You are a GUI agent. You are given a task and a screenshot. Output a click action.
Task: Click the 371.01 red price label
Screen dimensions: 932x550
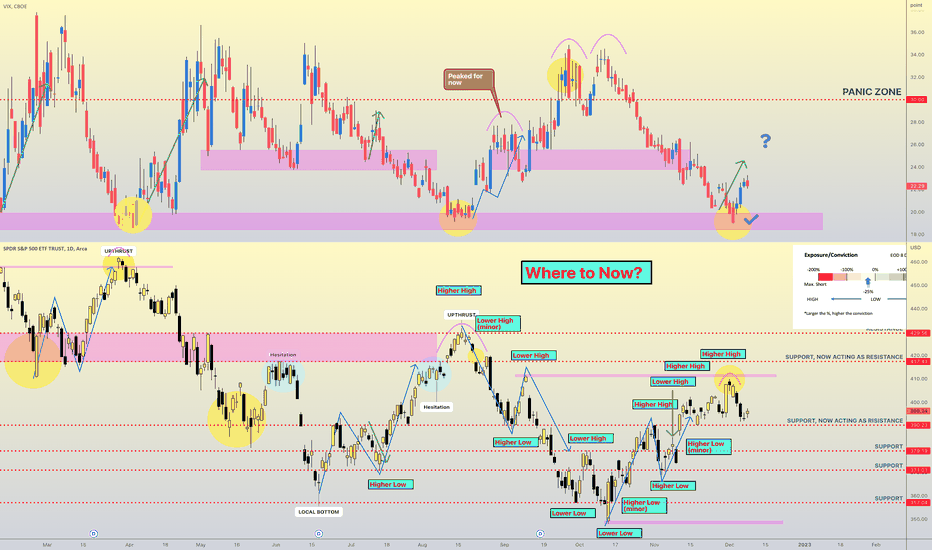[918, 470]
